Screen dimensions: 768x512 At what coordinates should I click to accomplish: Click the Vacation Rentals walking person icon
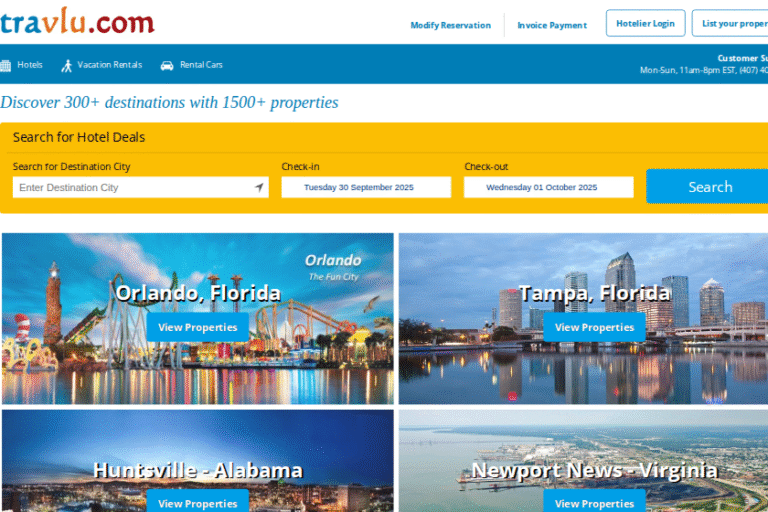67,65
